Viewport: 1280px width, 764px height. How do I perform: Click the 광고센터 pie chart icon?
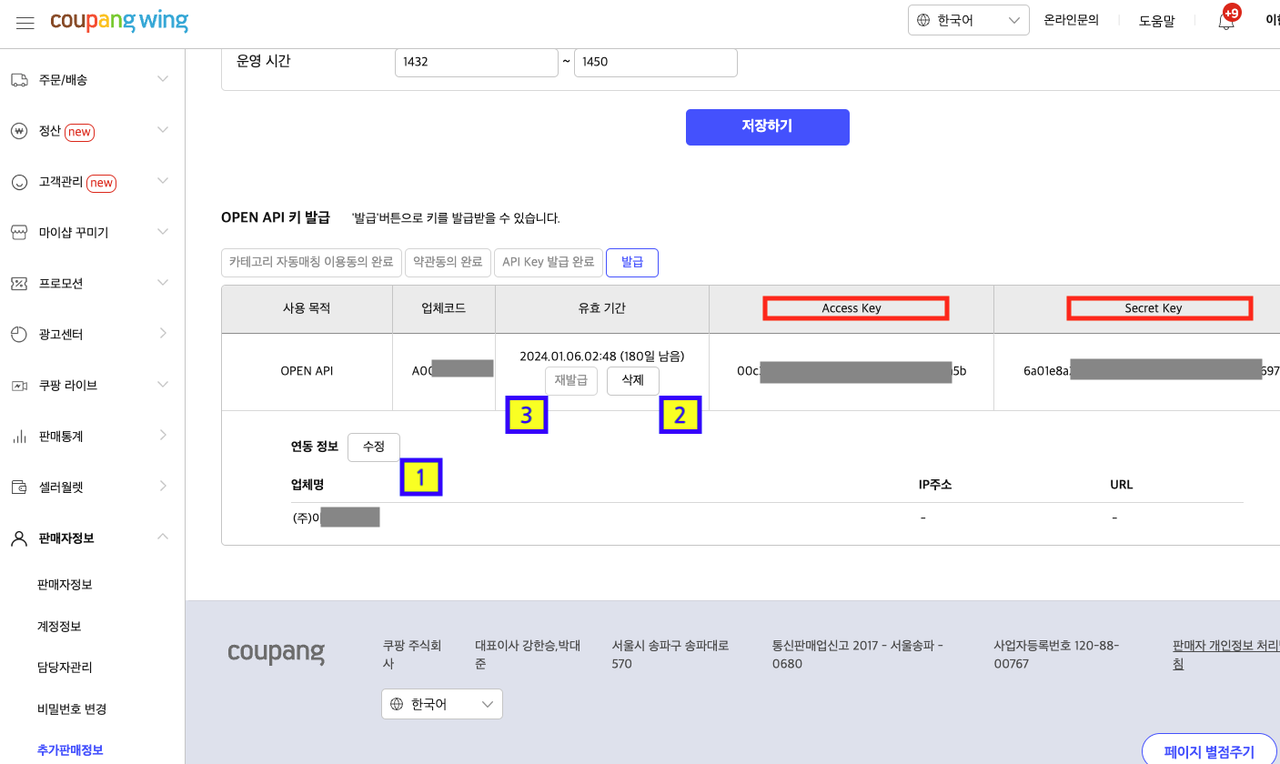coord(19,334)
